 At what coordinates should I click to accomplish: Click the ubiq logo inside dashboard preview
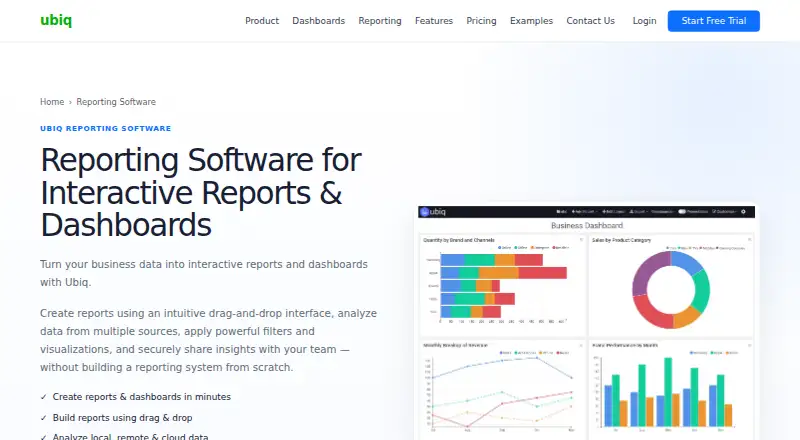coord(433,212)
